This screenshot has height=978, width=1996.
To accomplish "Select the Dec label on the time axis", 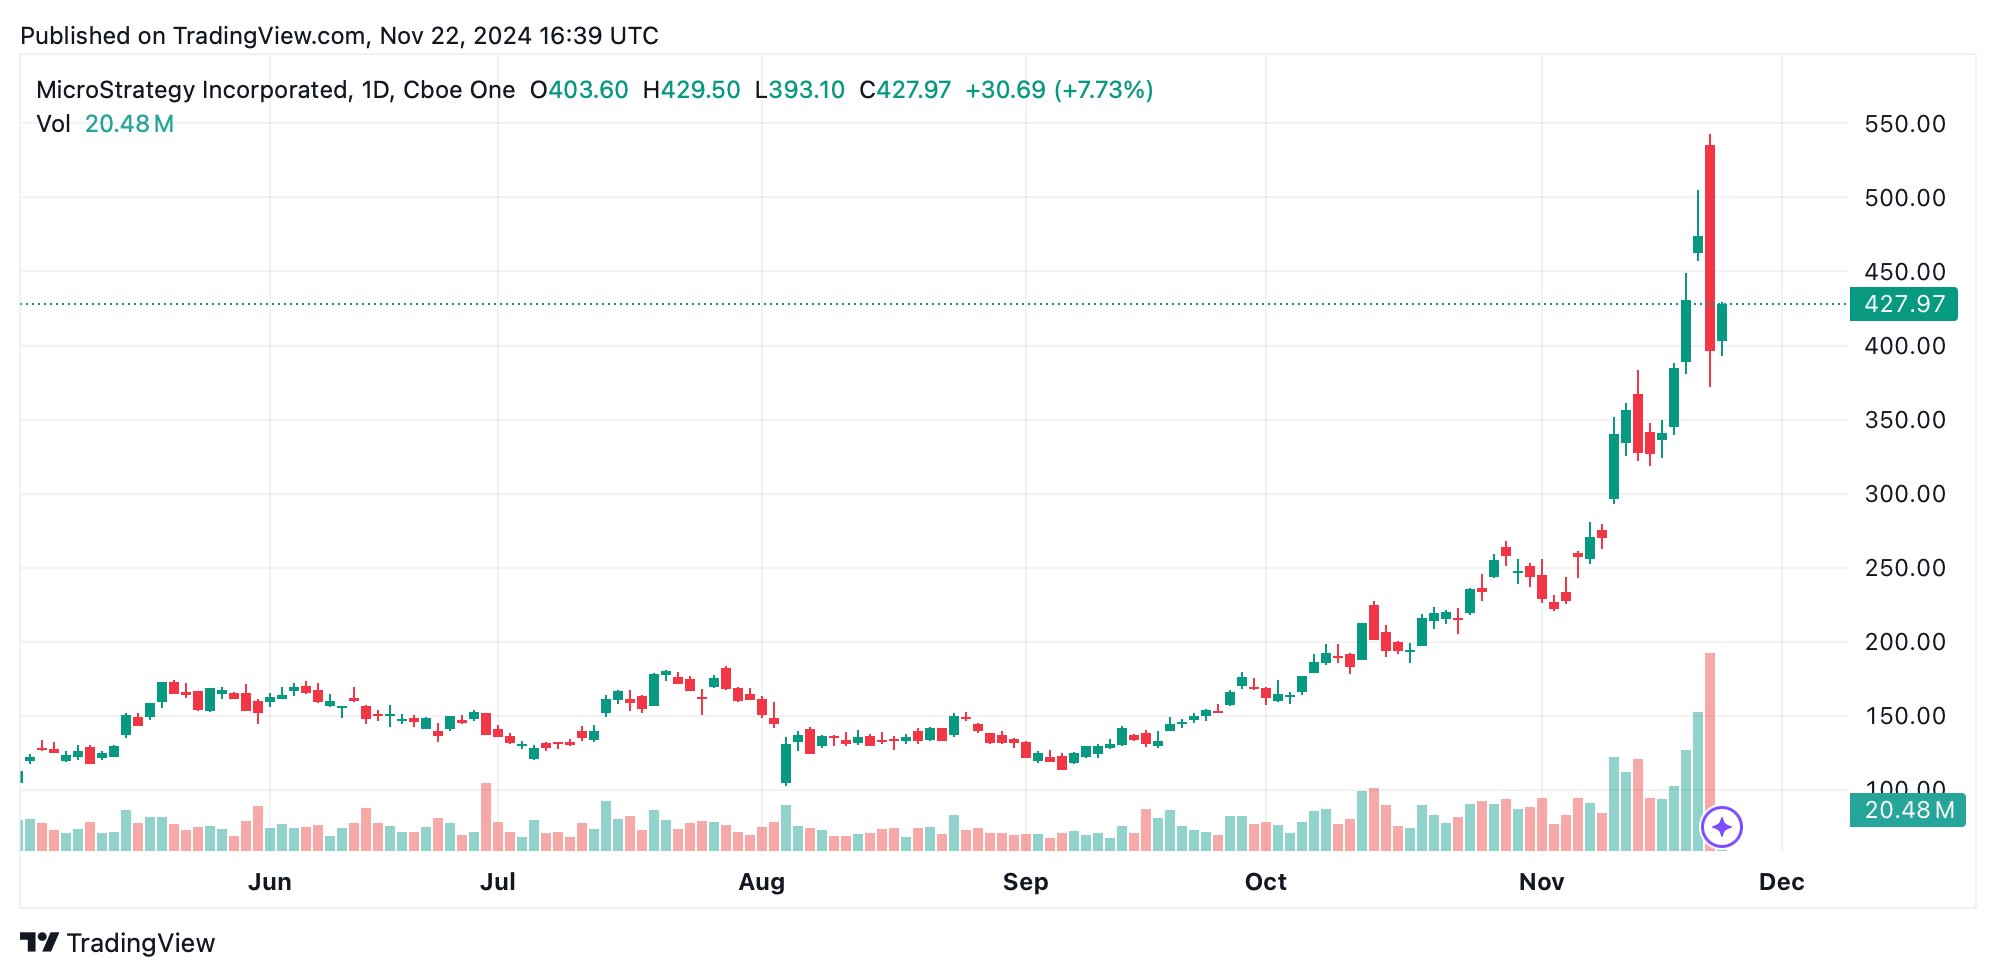I will tap(1781, 882).
